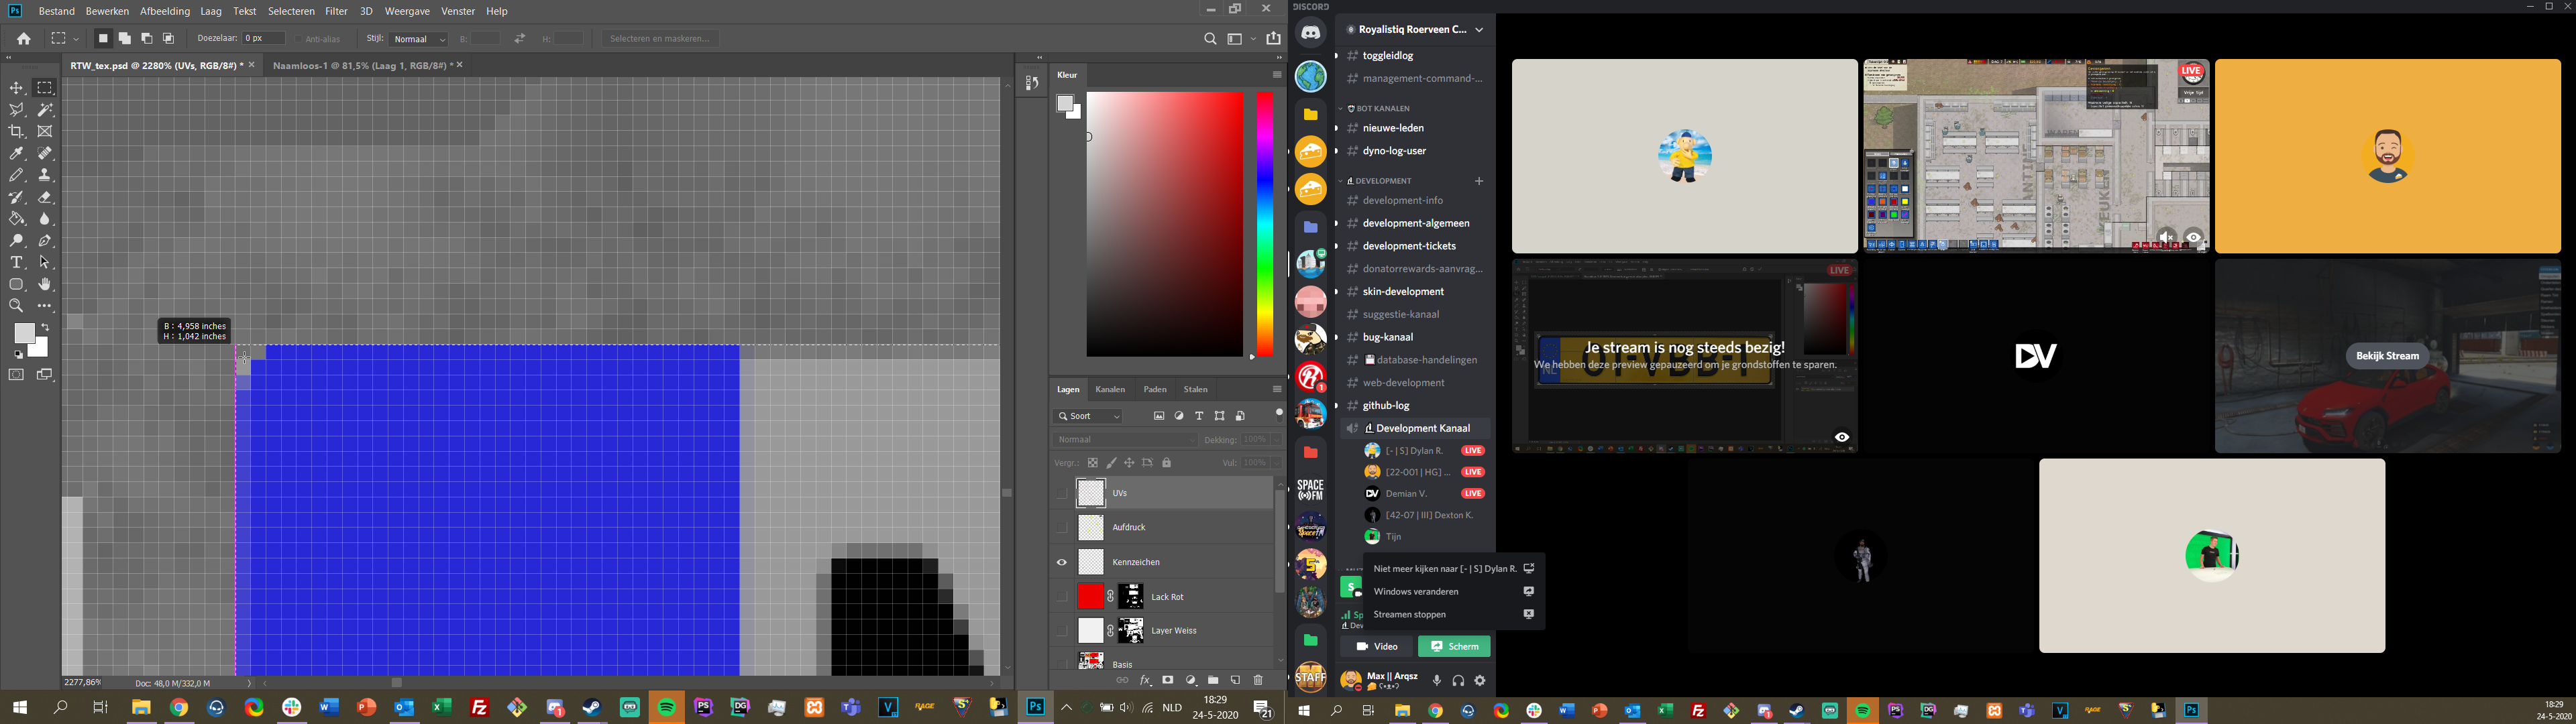The height and width of the screenshot is (724, 2576).
Task: Select the Clone Stamp tool
Action: [x=45, y=175]
